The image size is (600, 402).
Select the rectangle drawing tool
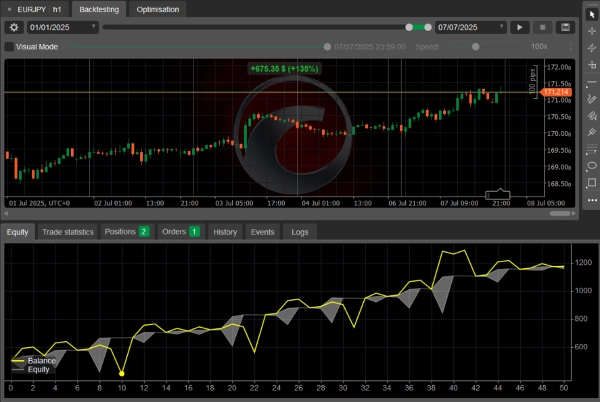coord(592,182)
